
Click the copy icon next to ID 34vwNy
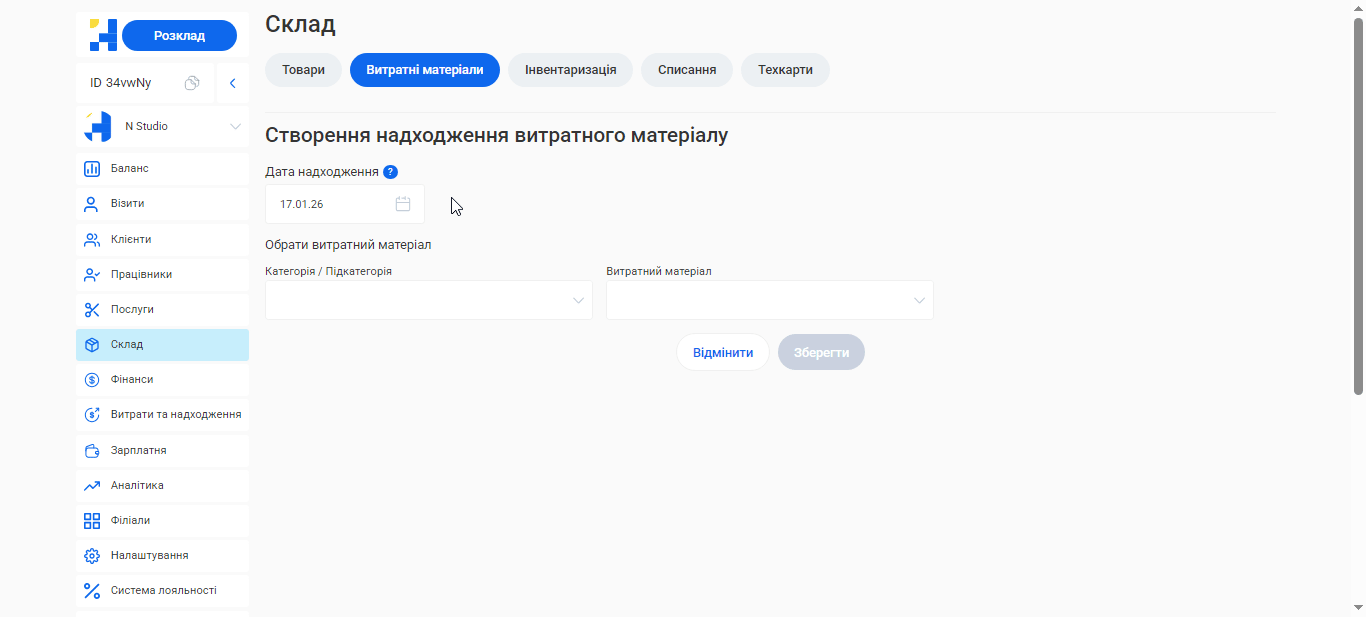(x=192, y=83)
